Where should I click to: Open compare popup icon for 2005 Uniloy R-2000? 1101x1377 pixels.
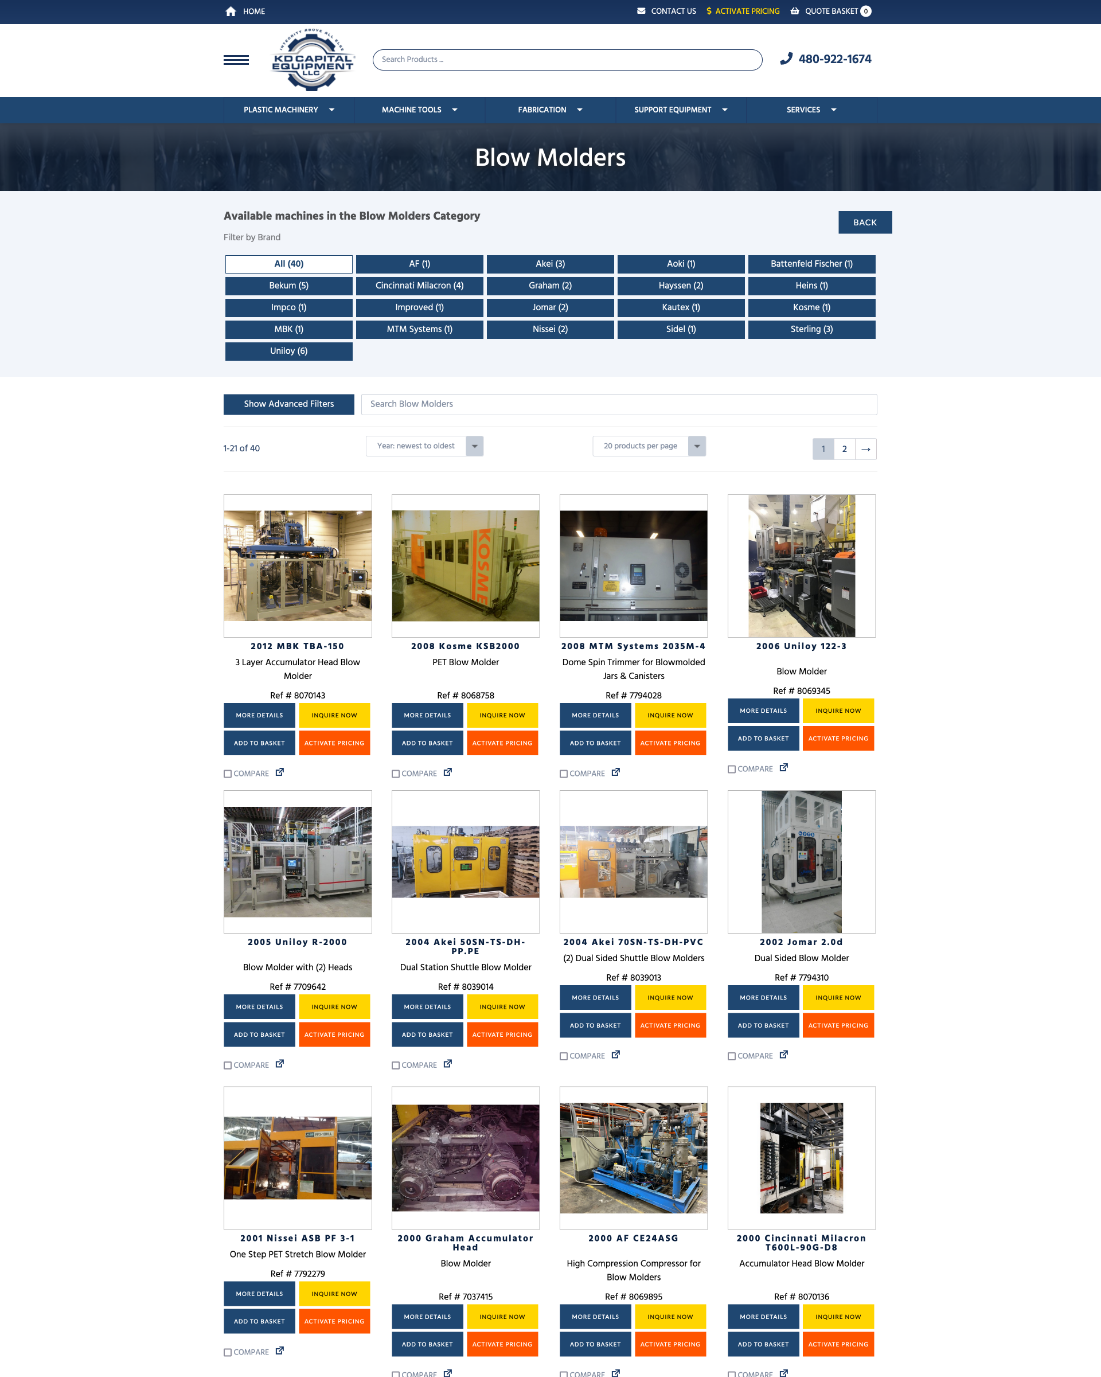[280, 1064]
